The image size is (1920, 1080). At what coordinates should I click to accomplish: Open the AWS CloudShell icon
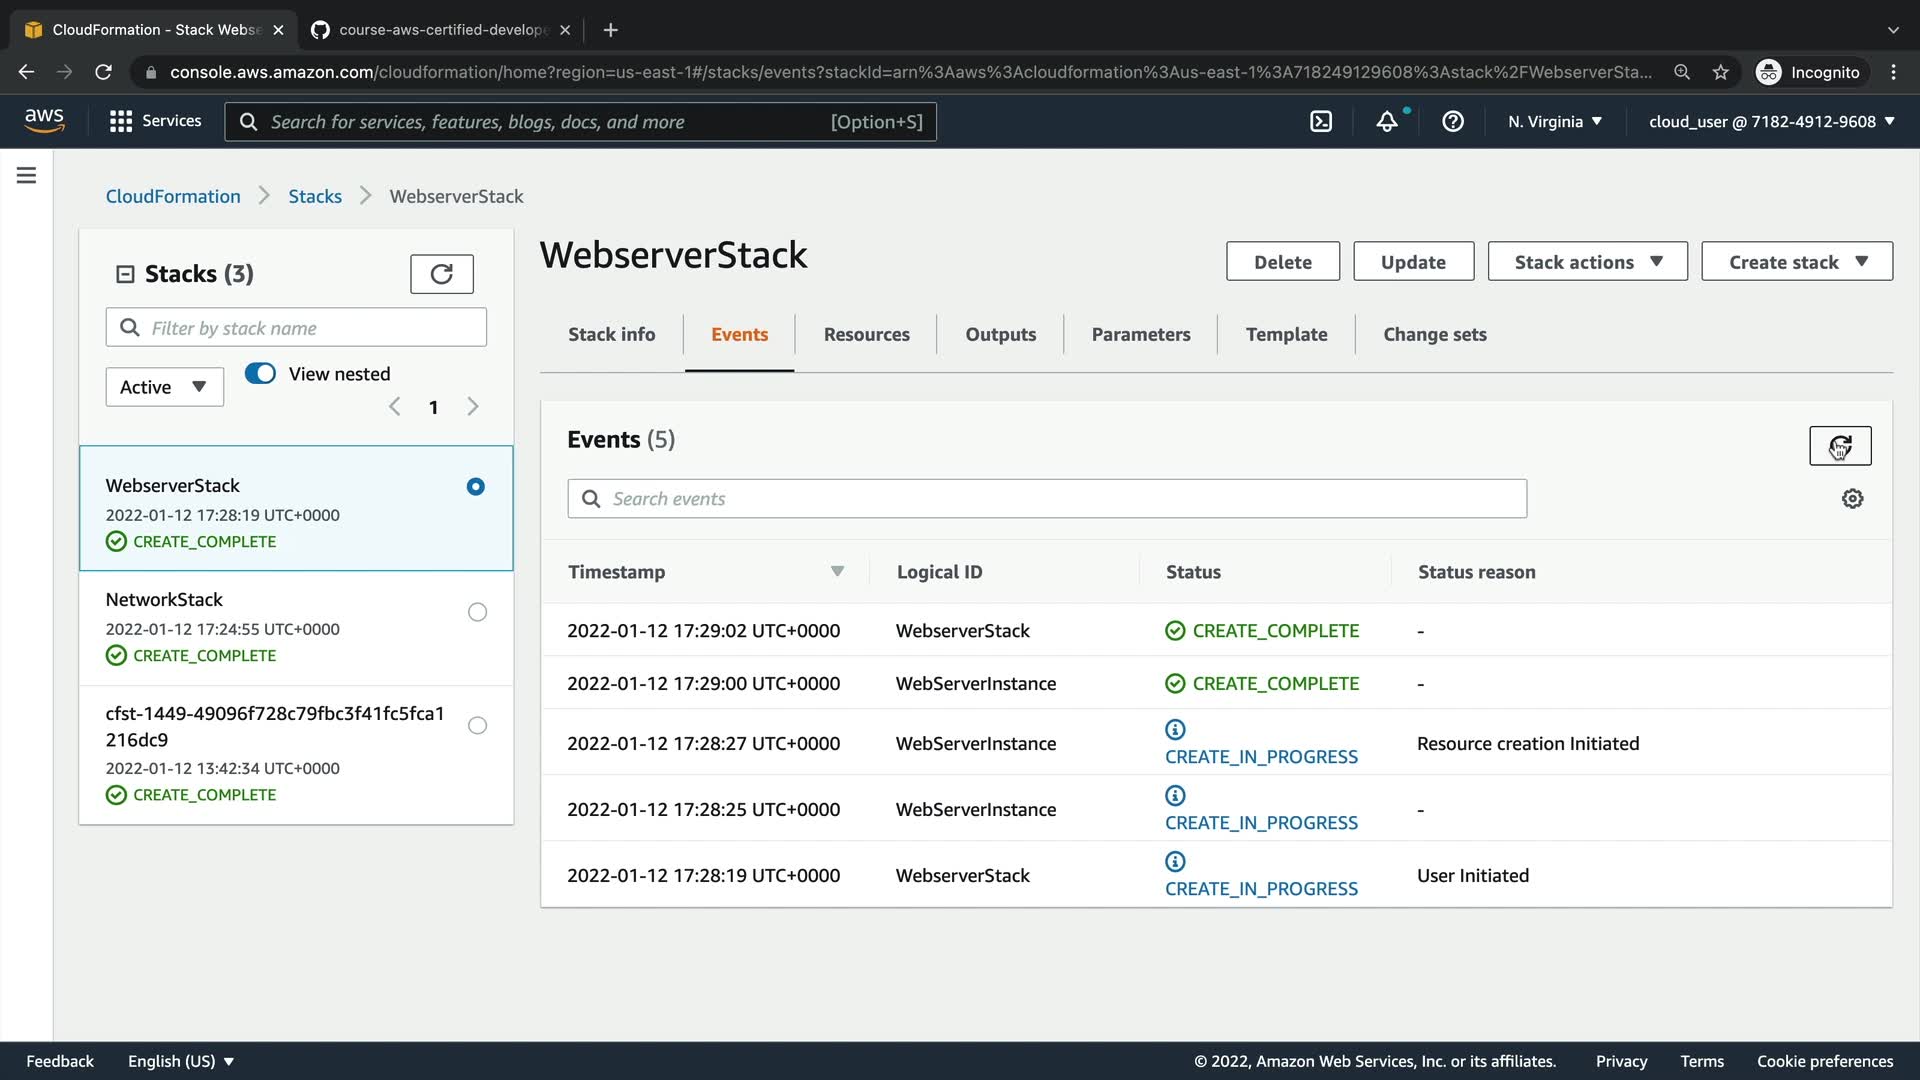pos(1321,121)
